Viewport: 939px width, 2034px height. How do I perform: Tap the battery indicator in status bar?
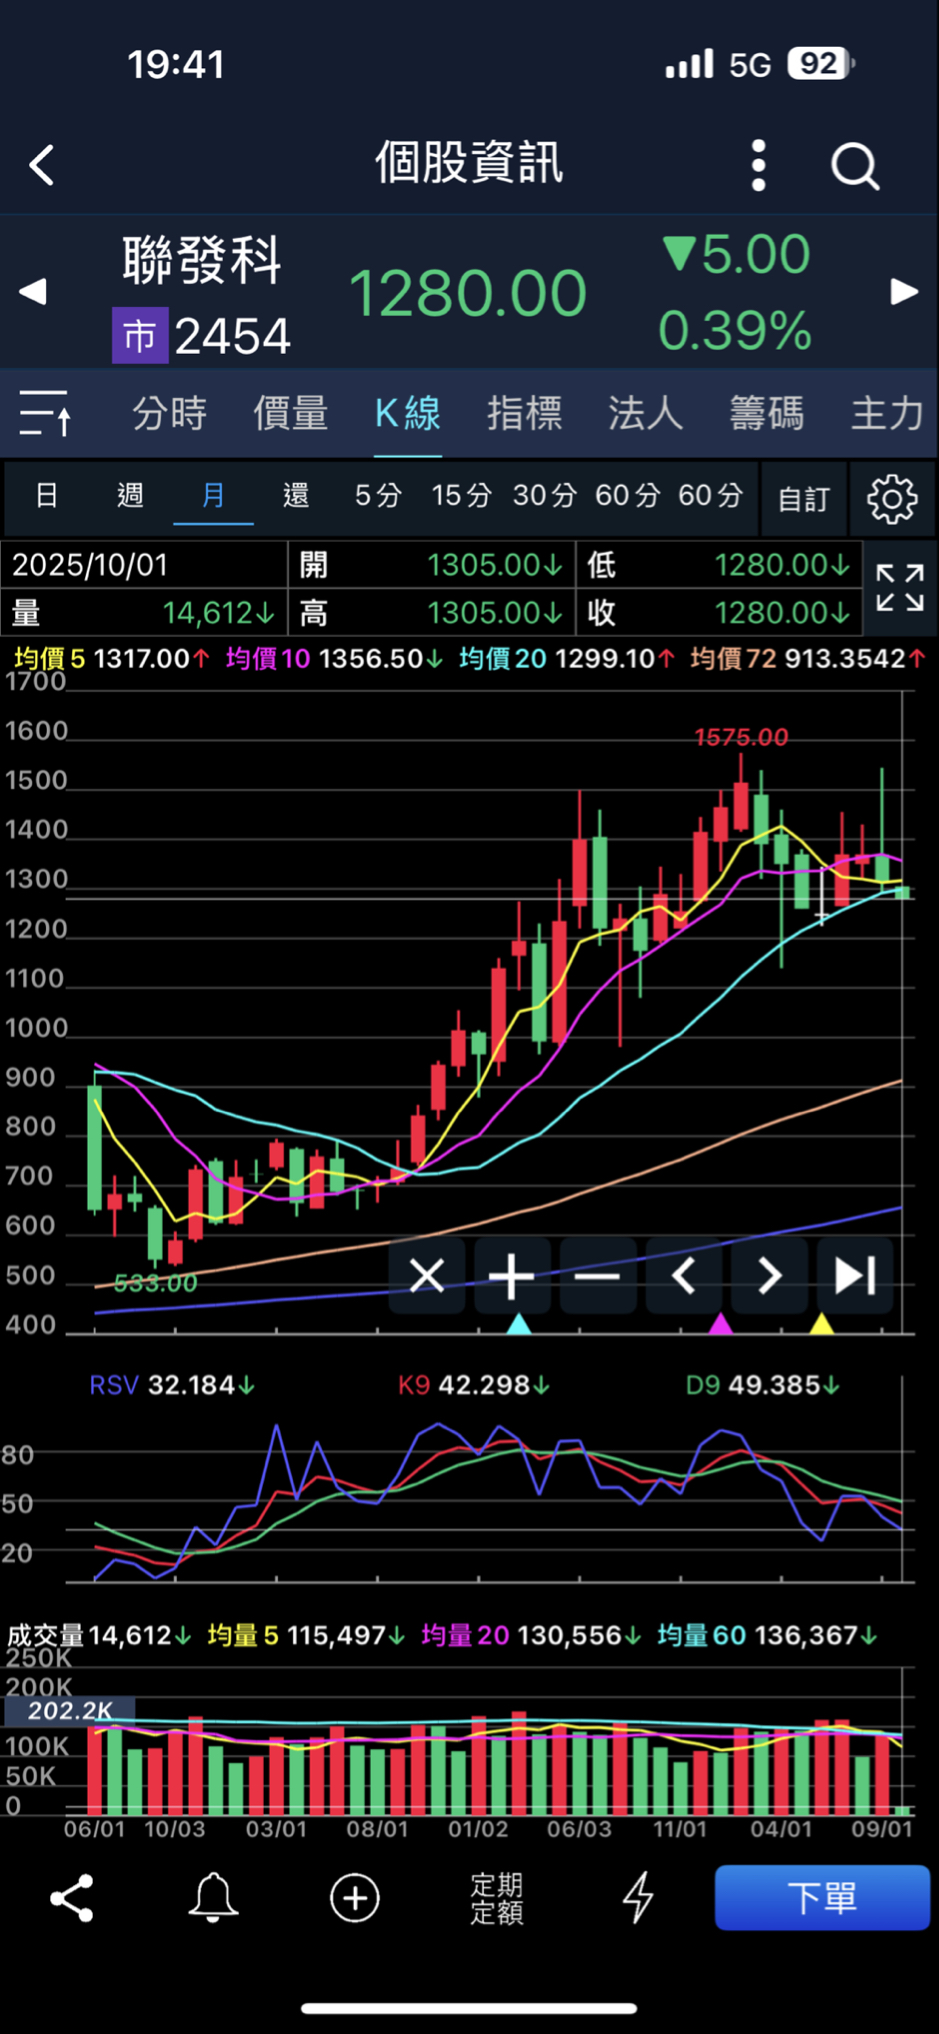(822, 64)
